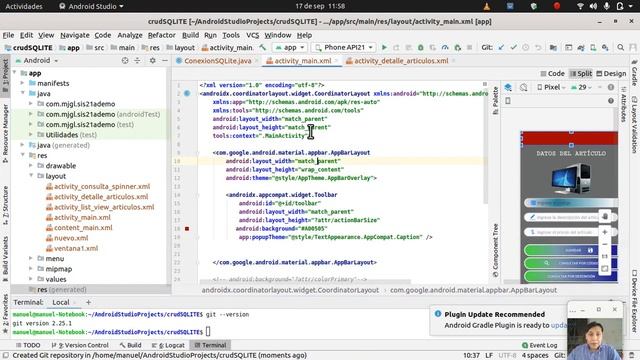Open the SDK Manager icon in toolbar
The width and height of the screenshot is (640, 360).
pos(605,48)
